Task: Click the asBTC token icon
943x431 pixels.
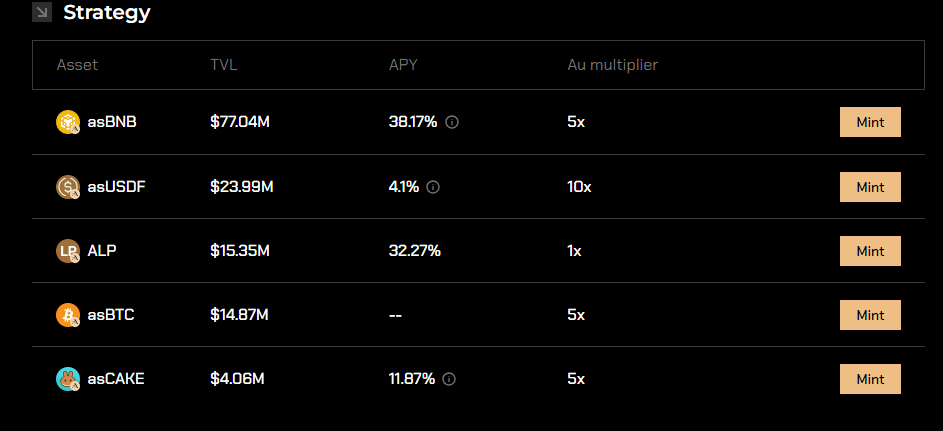Action: click(x=67, y=315)
